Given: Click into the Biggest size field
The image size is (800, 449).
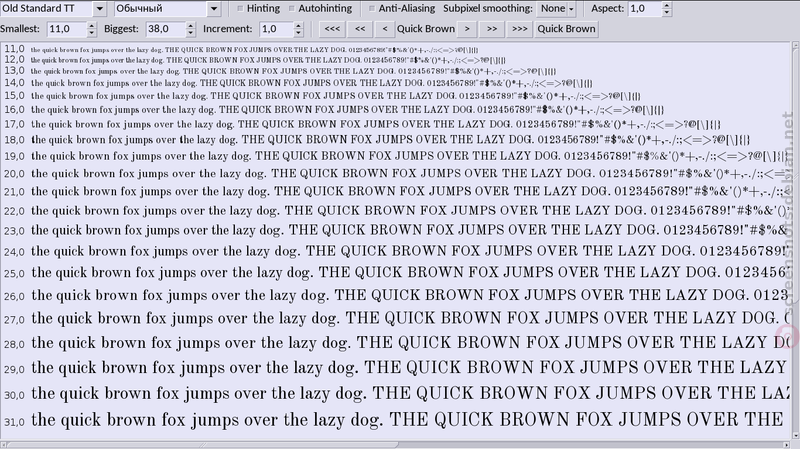Looking at the screenshot, I should coord(166,29).
